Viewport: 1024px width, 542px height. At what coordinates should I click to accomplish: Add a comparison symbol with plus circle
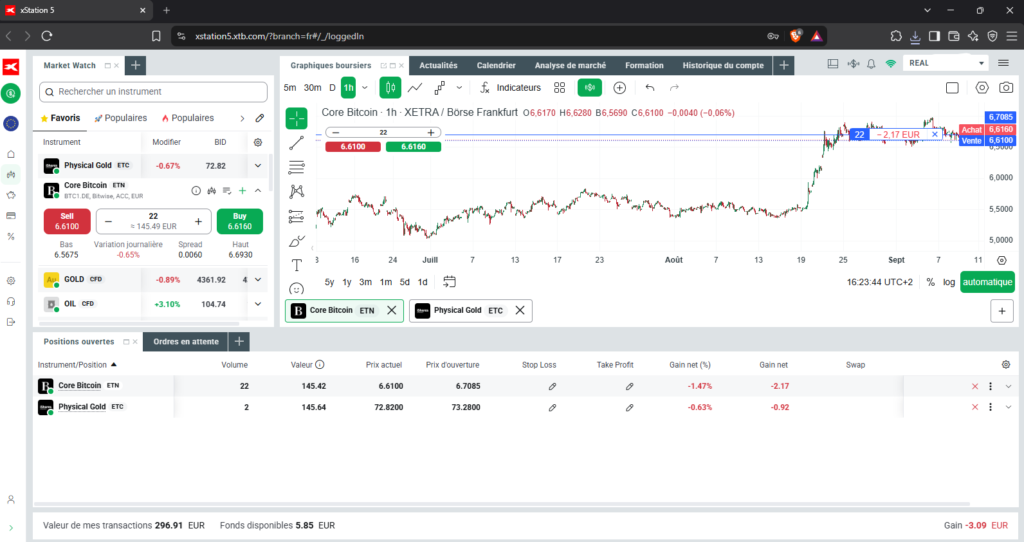tap(620, 88)
